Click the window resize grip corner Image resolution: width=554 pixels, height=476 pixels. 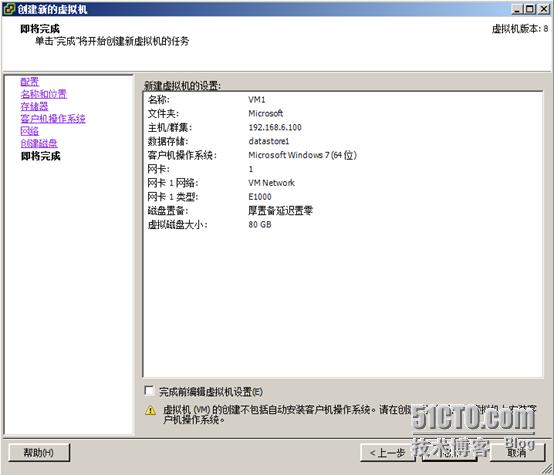pyautogui.click(x=548, y=470)
